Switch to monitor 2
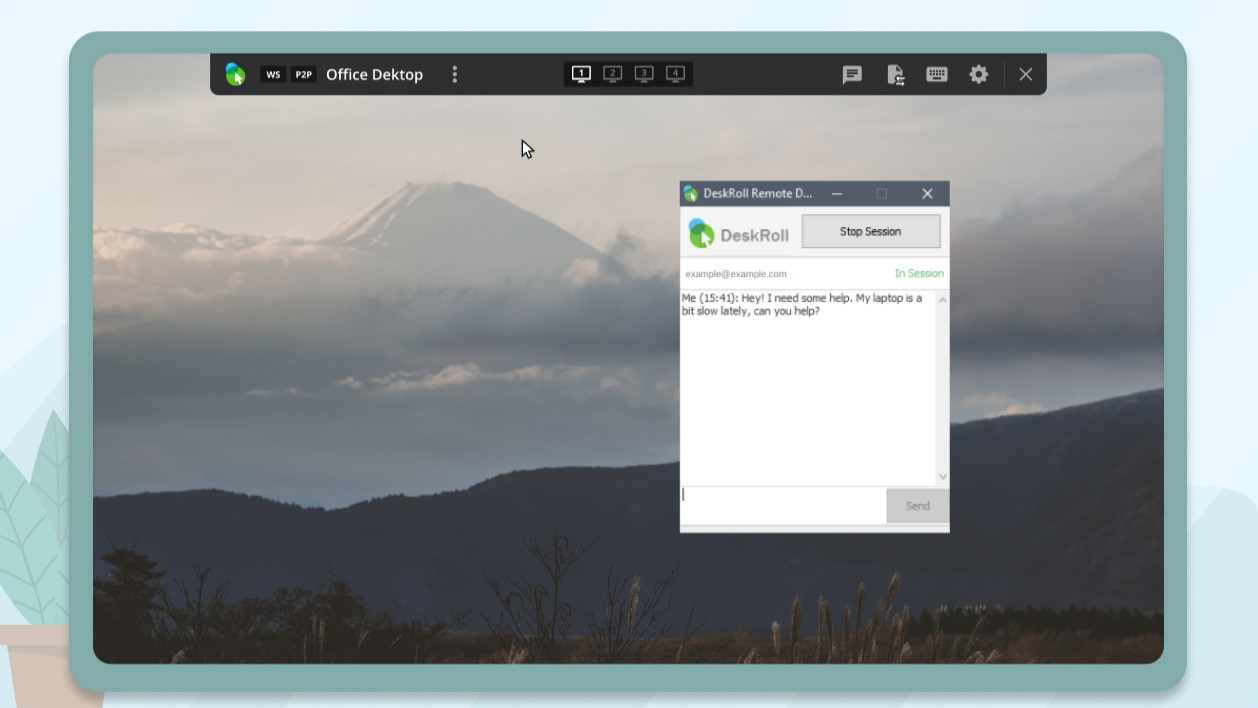Viewport: 1258px width, 708px height. pos(613,74)
